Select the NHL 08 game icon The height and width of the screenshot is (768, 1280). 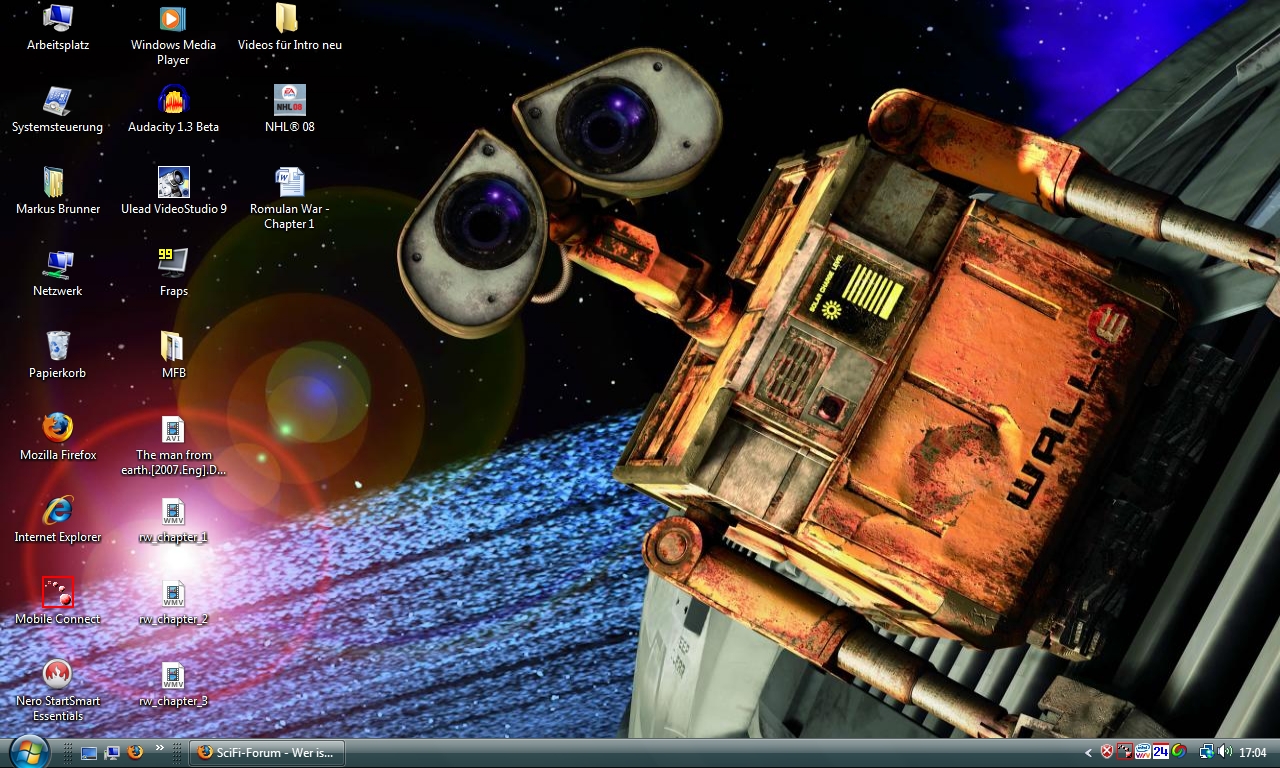pyautogui.click(x=290, y=100)
